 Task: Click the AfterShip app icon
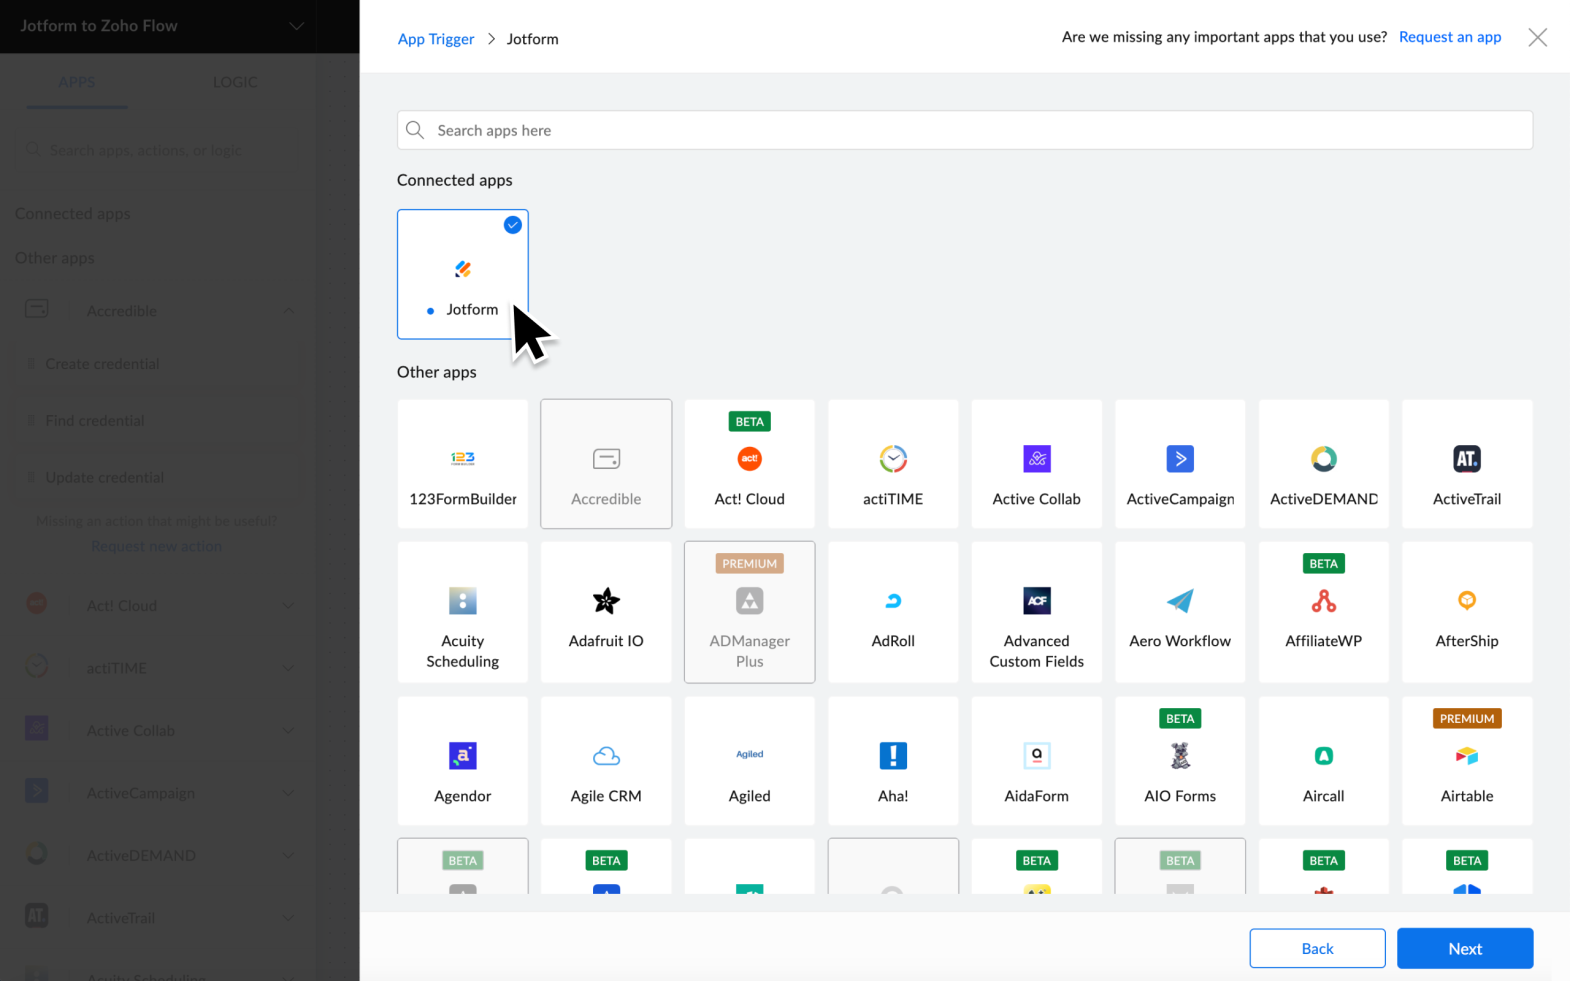[1466, 601]
